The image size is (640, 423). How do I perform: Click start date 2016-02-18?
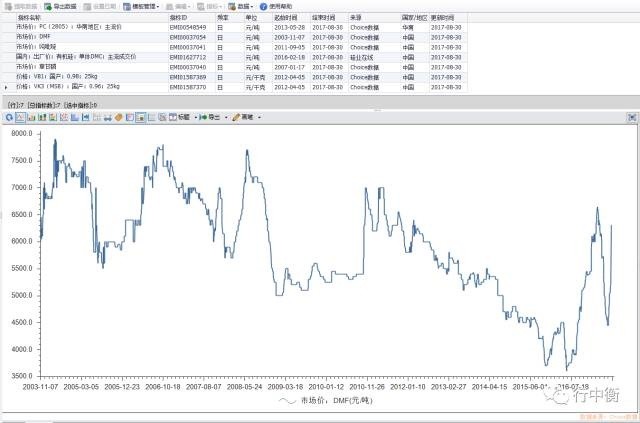[x=289, y=57]
